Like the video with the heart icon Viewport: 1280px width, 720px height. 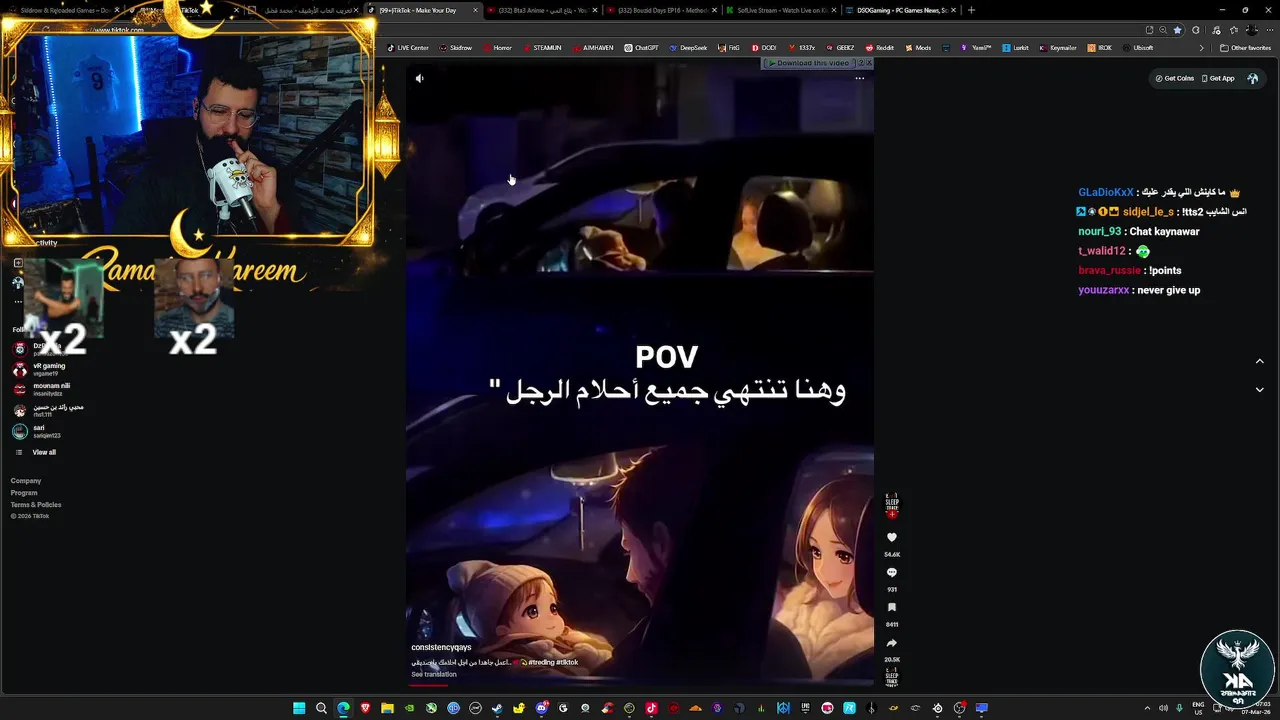(x=892, y=538)
